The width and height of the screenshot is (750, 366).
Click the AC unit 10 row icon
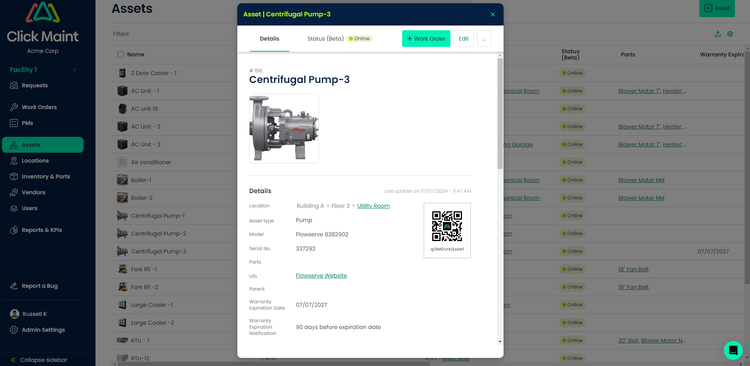(122, 109)
